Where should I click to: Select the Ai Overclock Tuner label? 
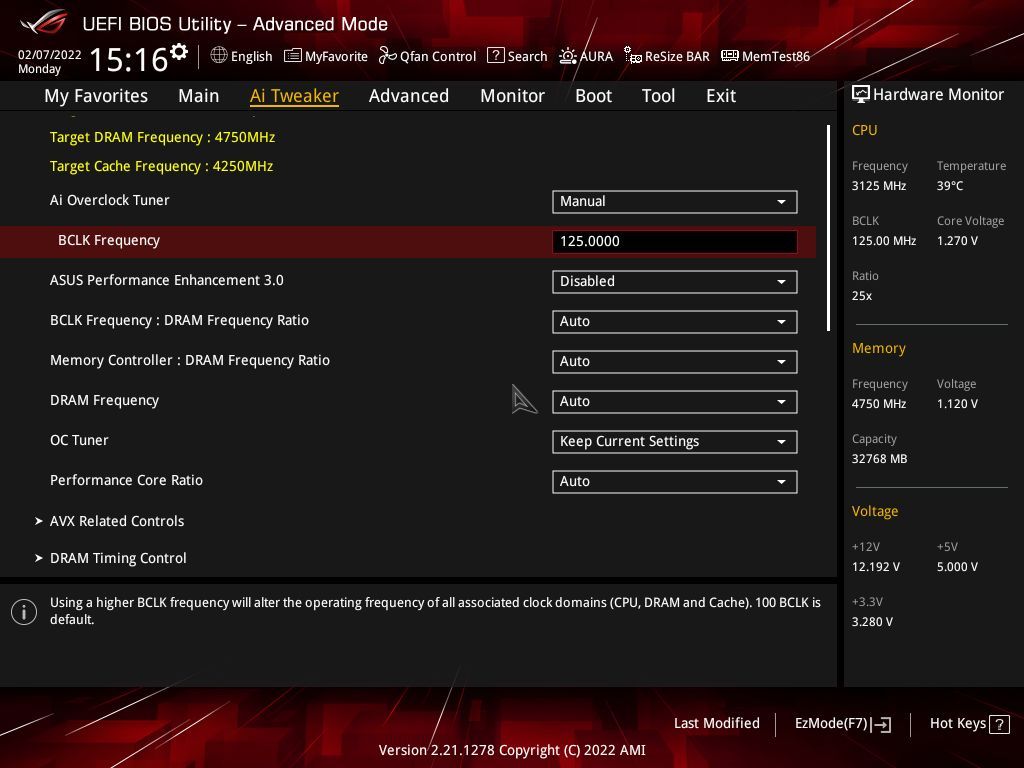[x=110, y=200]
